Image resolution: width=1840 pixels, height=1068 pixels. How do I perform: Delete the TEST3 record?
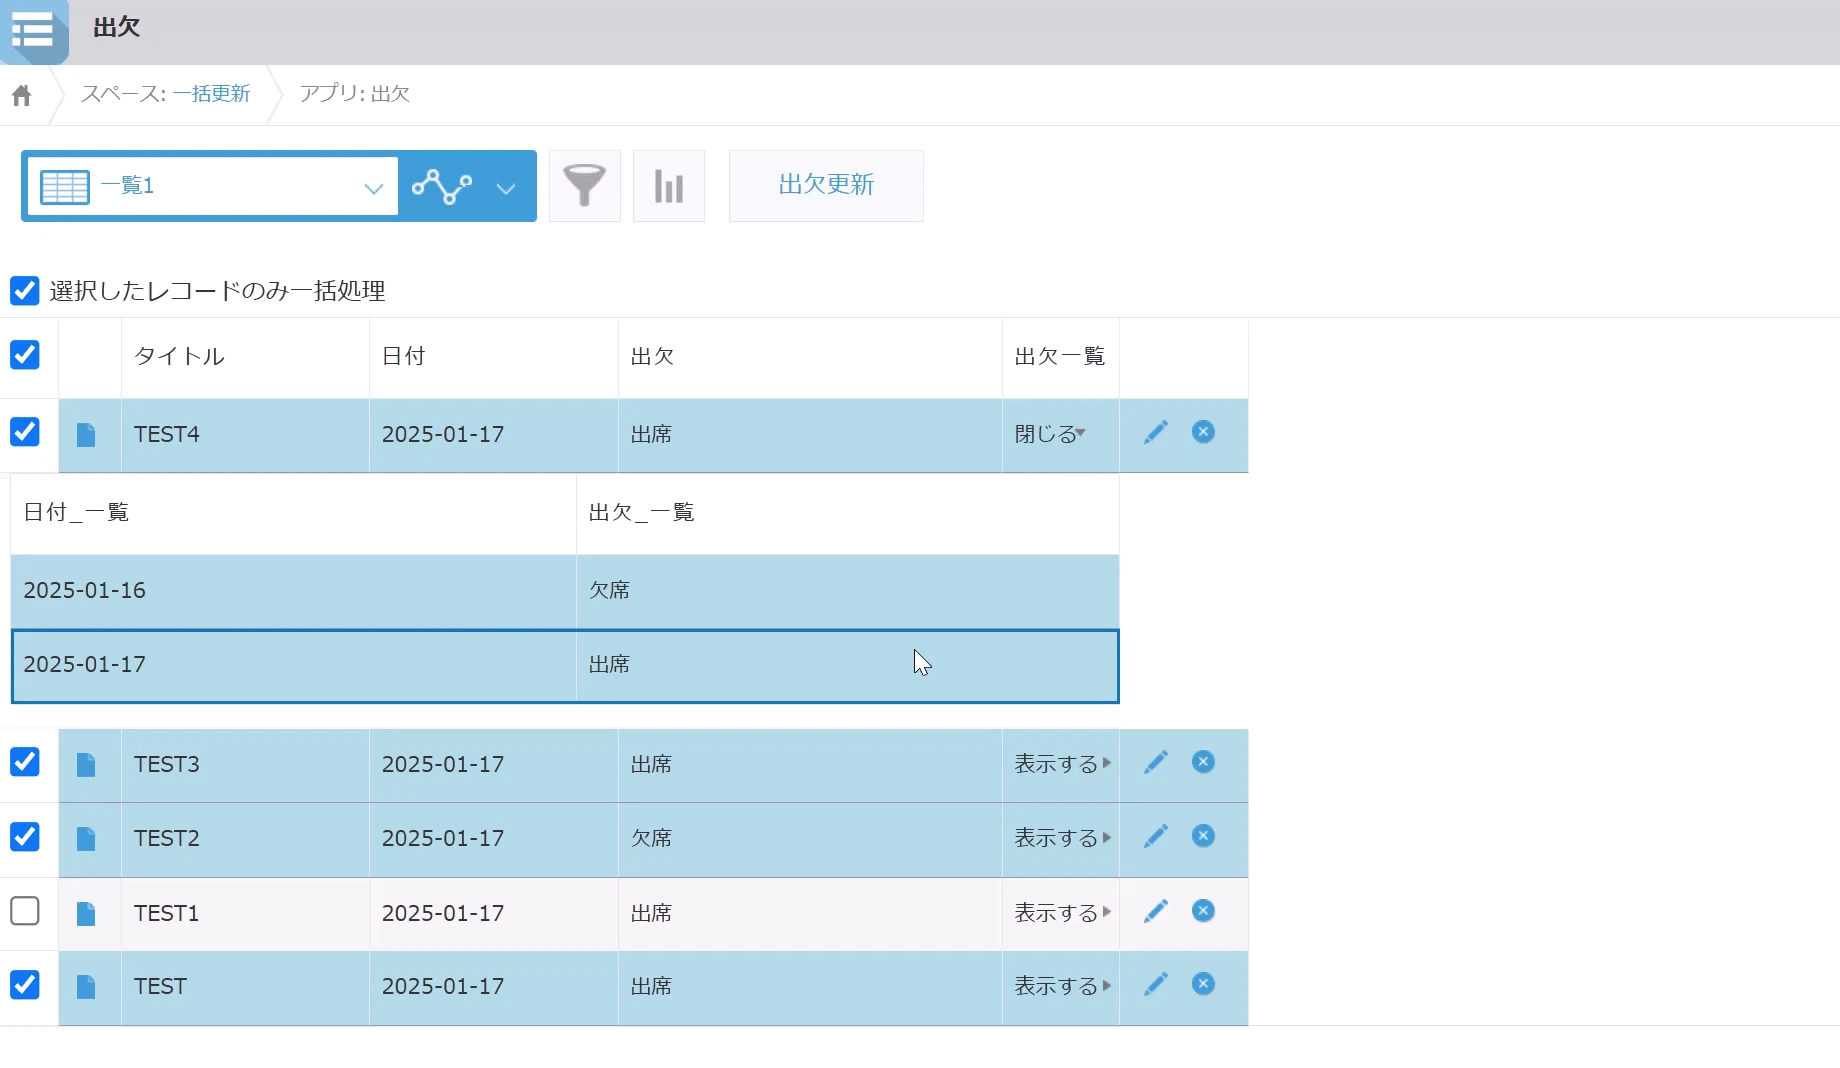[1204, 762]
